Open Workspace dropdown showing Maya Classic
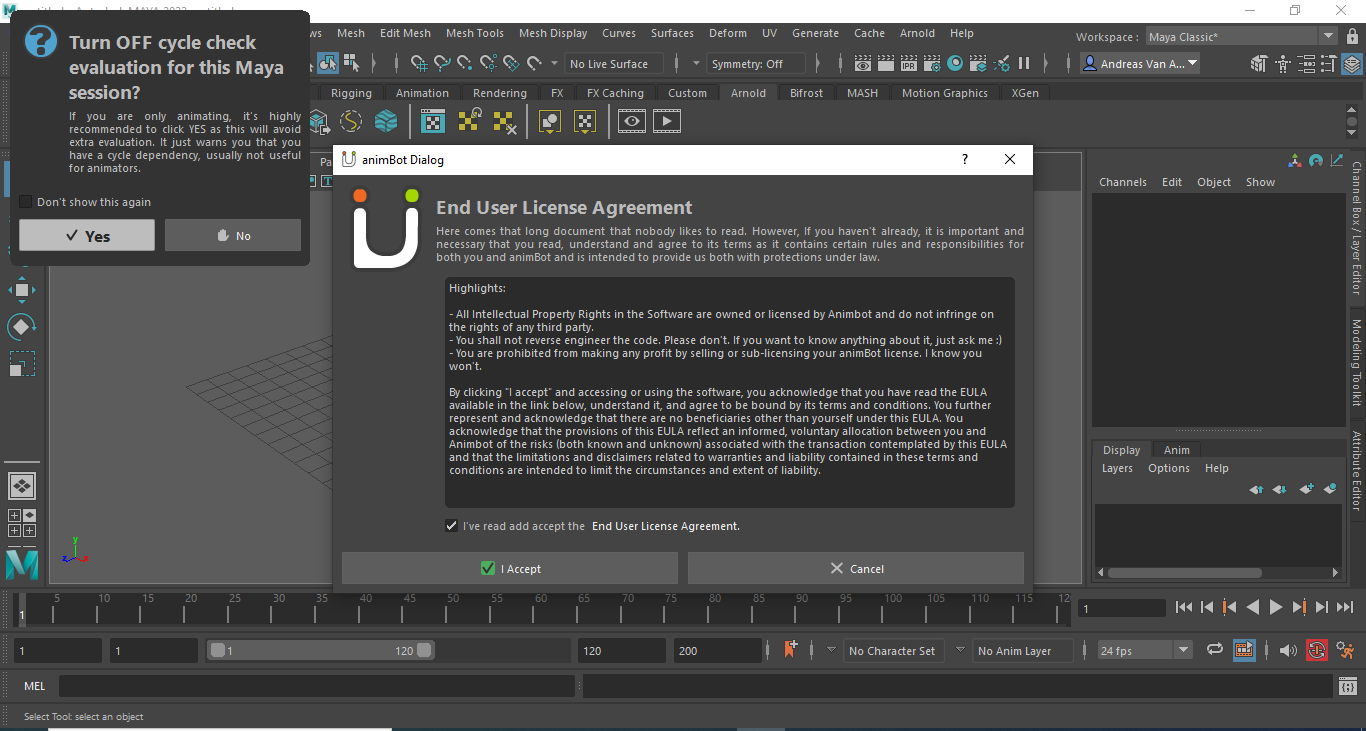 1241,37
